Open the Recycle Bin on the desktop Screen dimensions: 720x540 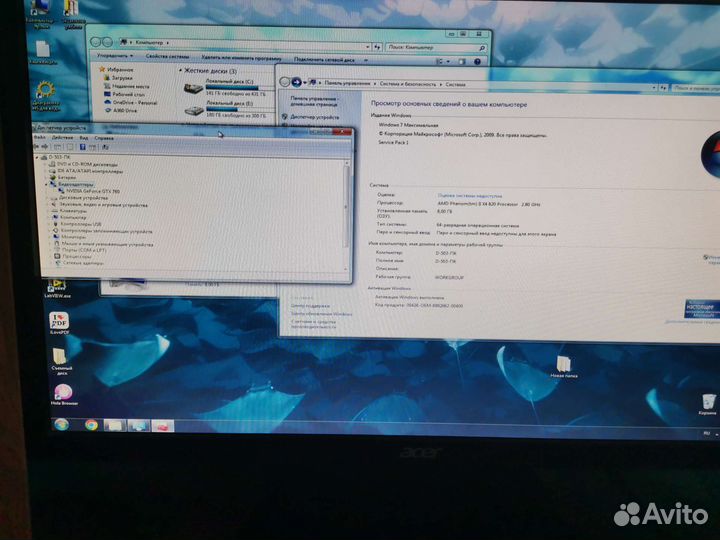707,401
